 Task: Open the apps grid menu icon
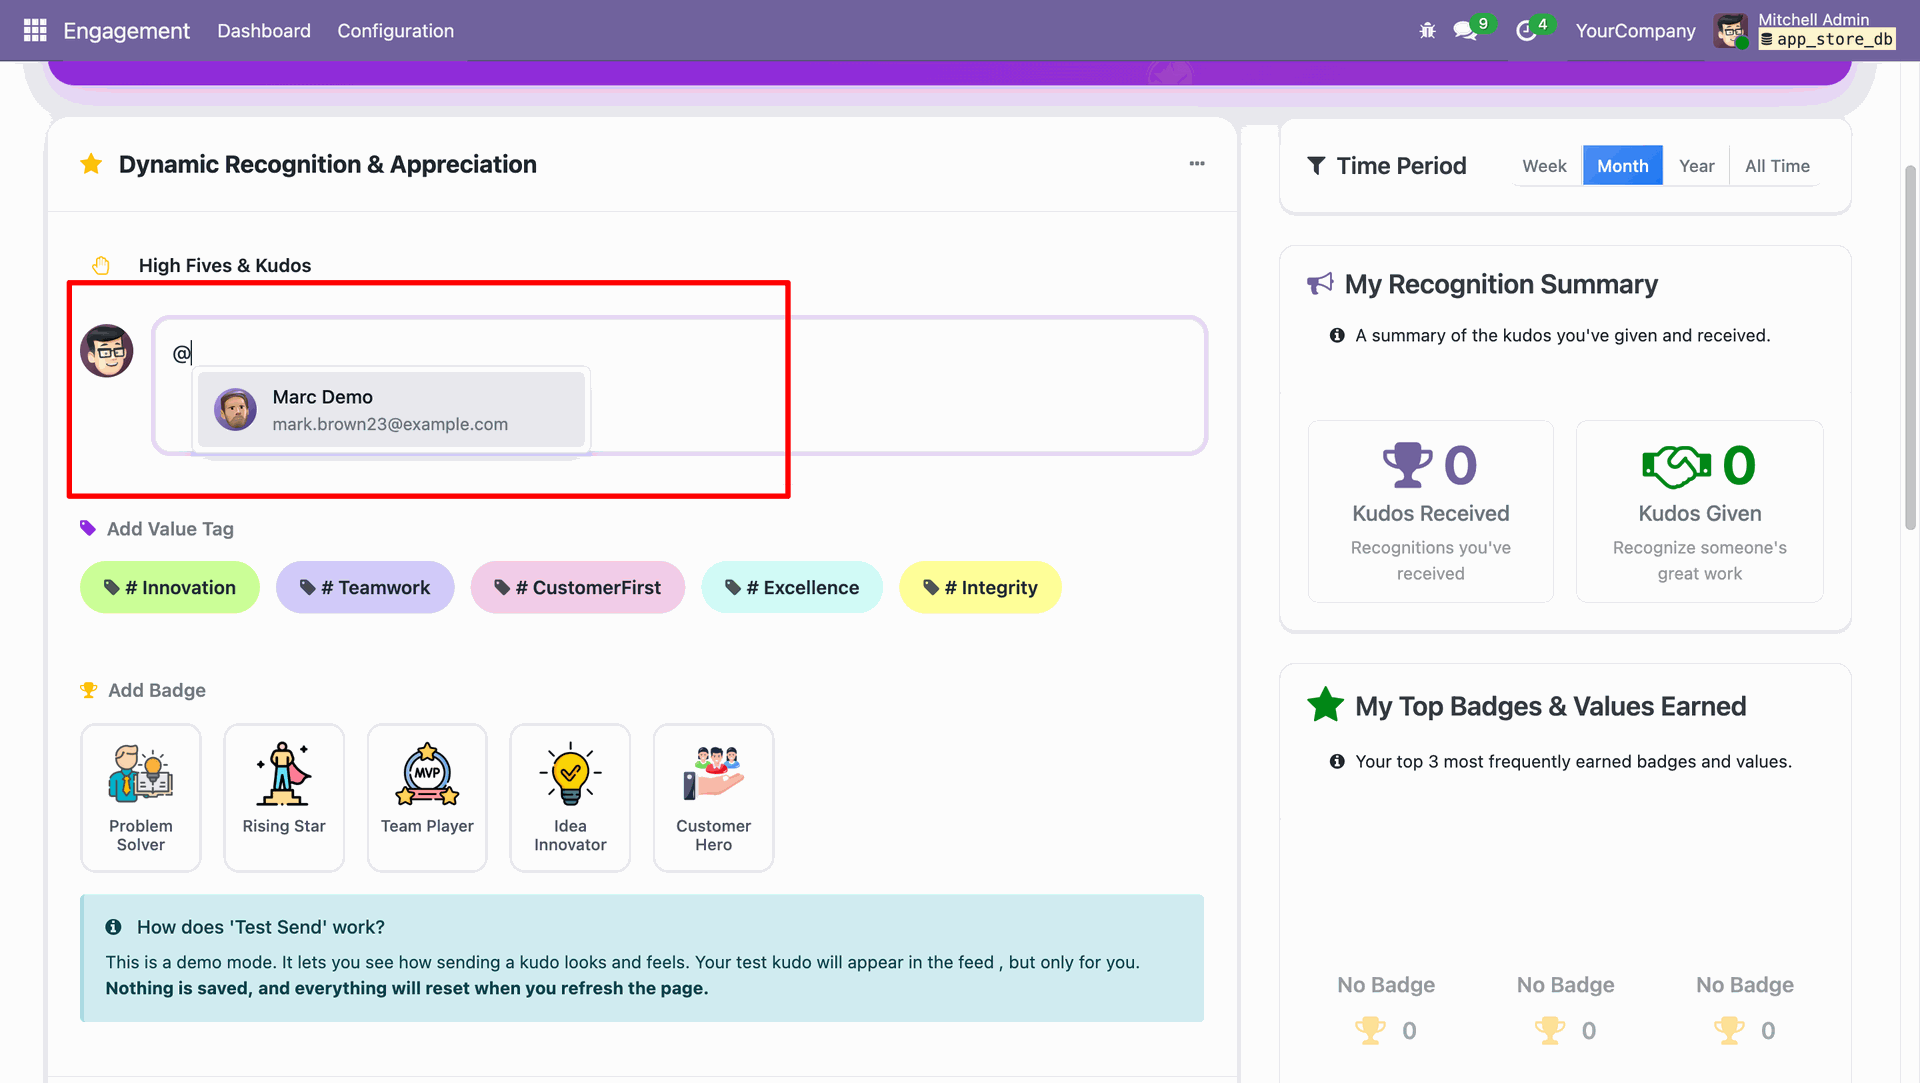pyautogui.click(x=35, y=30)
